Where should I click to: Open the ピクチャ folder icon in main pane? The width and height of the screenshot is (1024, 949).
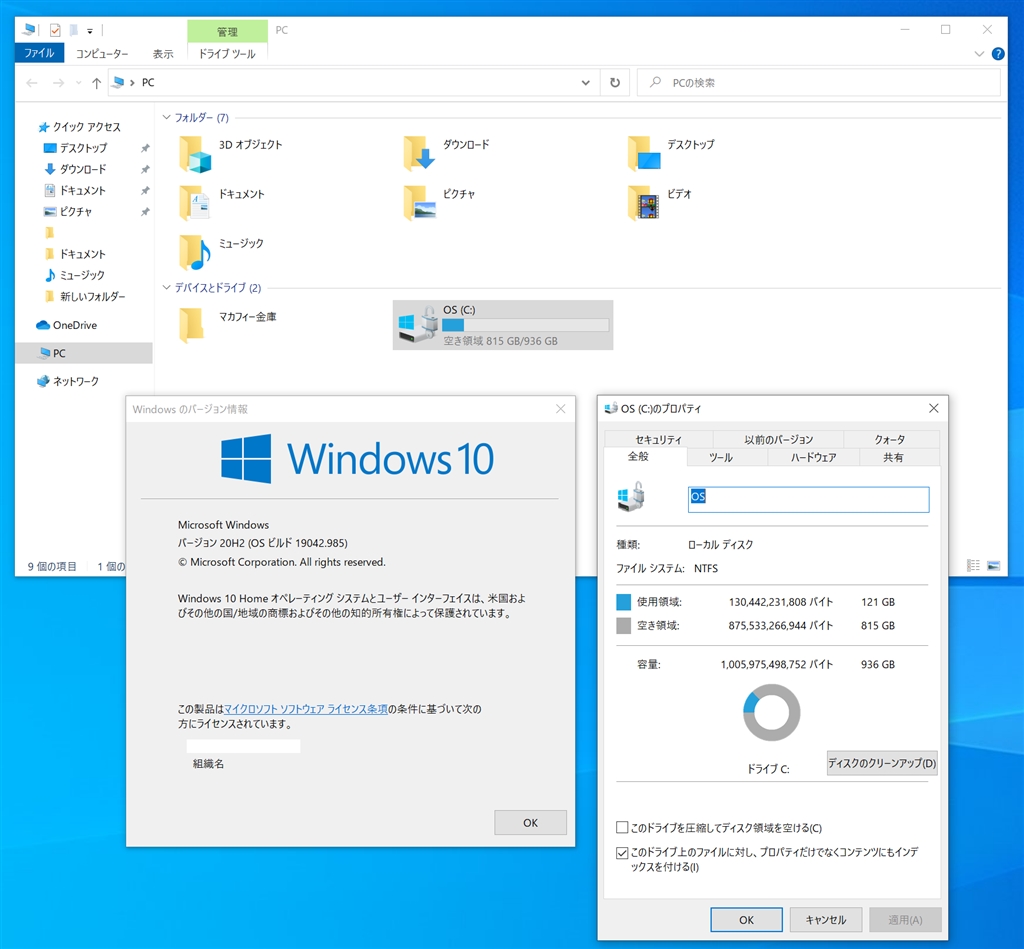point(419,202)
